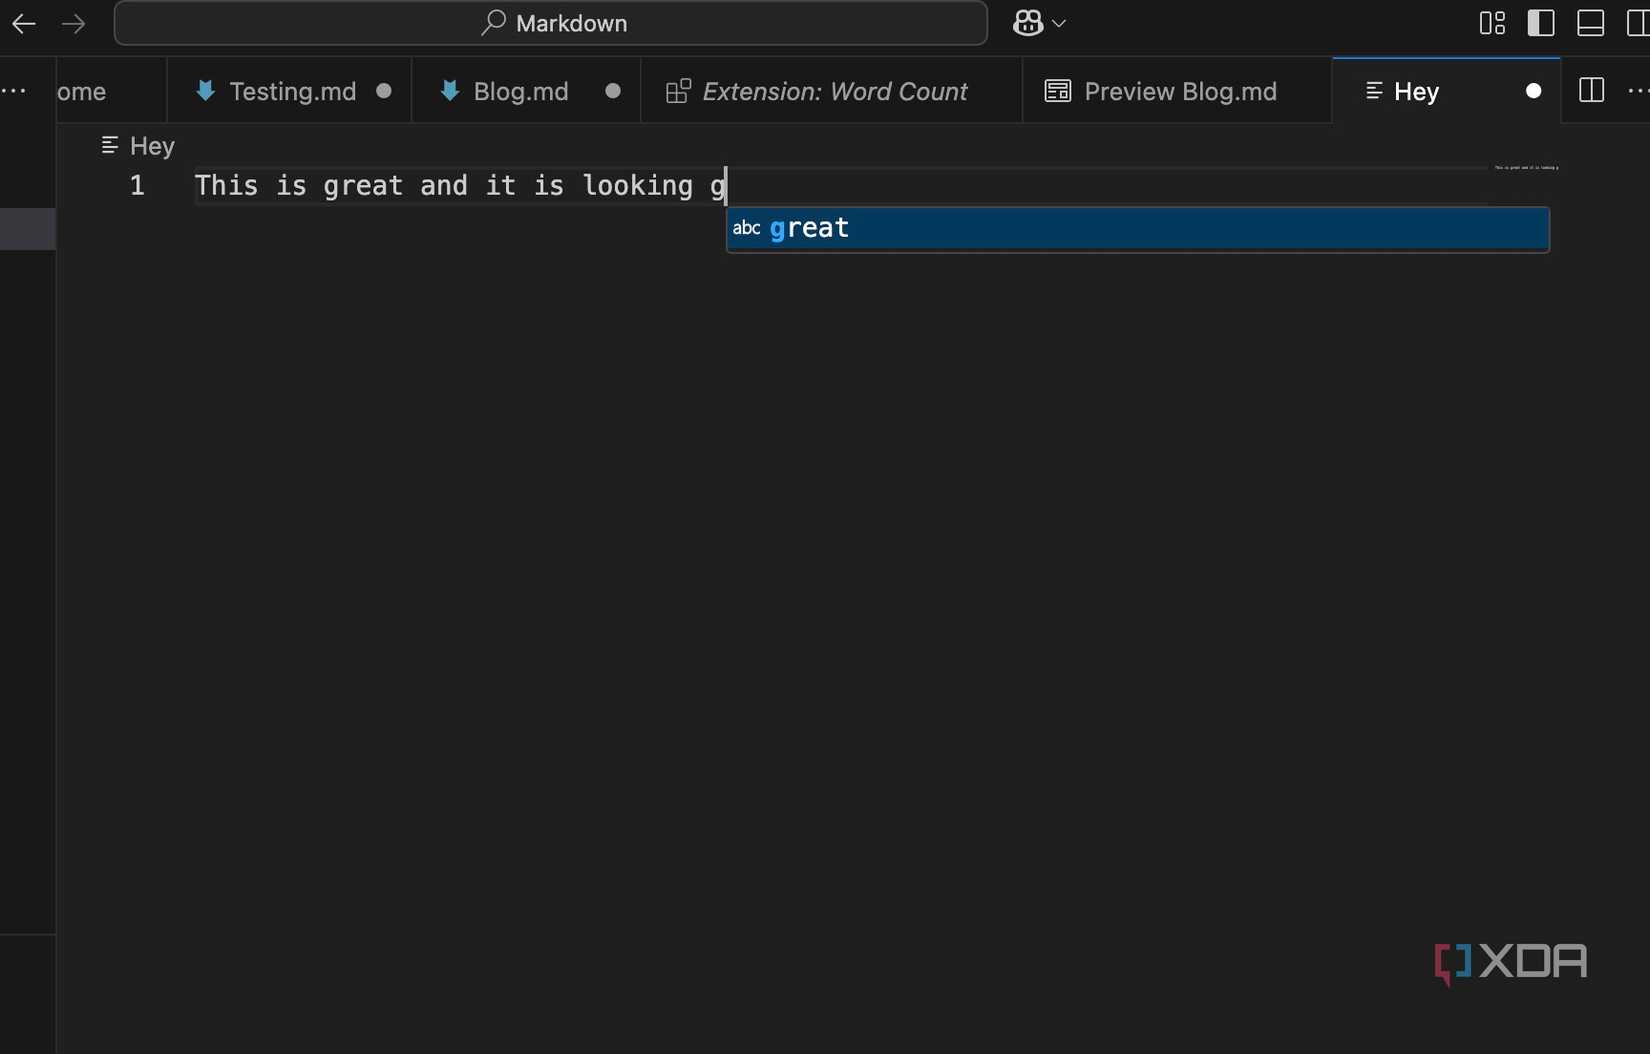Click the Split Editor icon
This screenshot has height=1054, width=1650.
click(x=1591, y=90)
